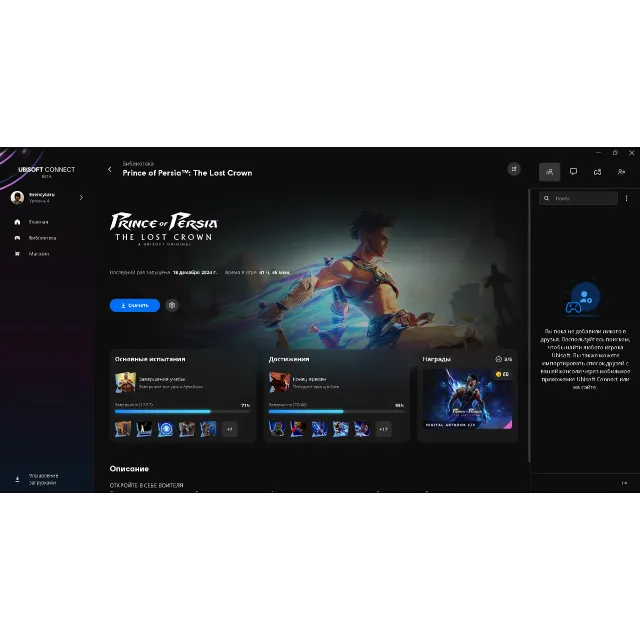Open the Достижения section heading
The image size is (640, 640).
tap(289, 359)
